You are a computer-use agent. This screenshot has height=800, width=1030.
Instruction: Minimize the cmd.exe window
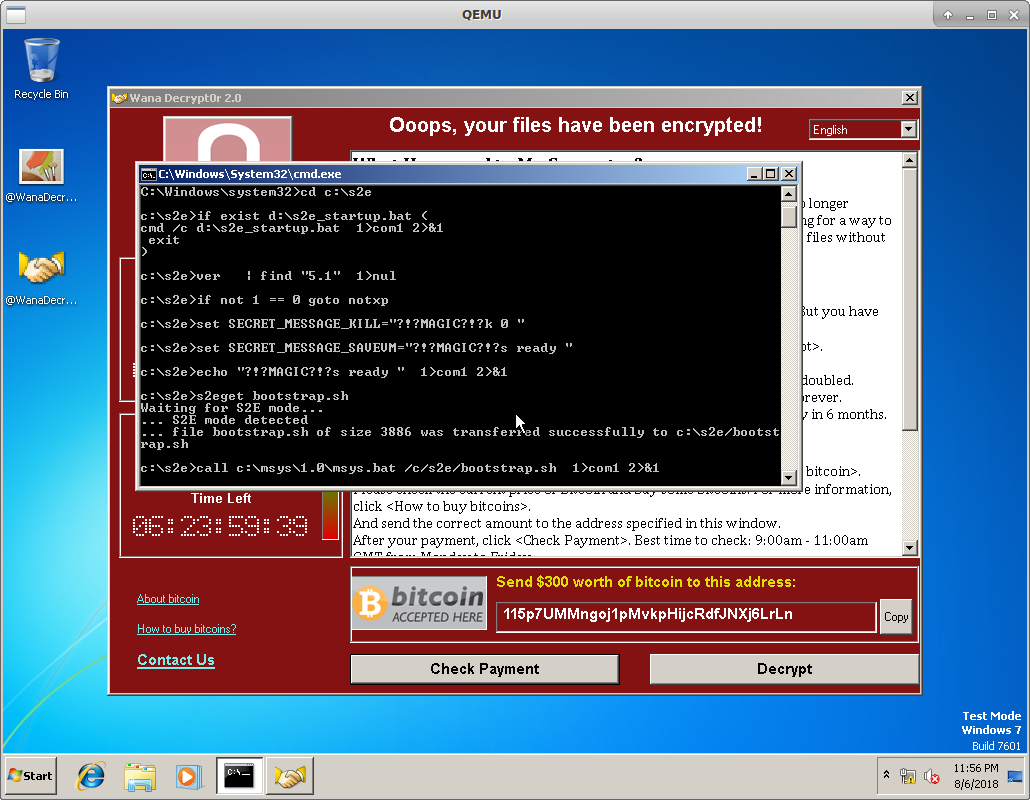coord(754,173)
